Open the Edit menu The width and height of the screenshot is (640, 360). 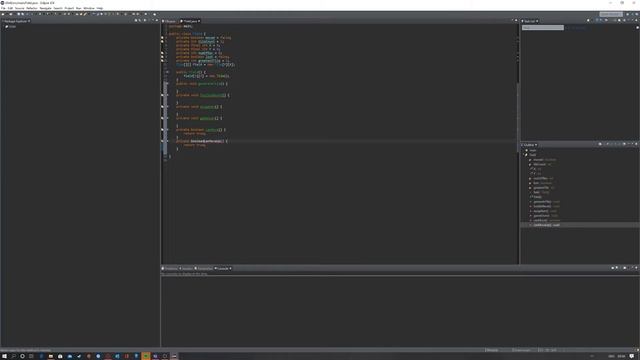pyautogui.click(x=10, y=8)
